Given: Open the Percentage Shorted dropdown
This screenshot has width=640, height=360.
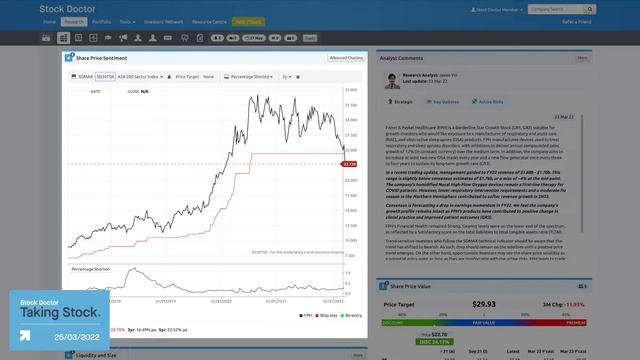Looking at the screenshot, I should pos(249,77).
